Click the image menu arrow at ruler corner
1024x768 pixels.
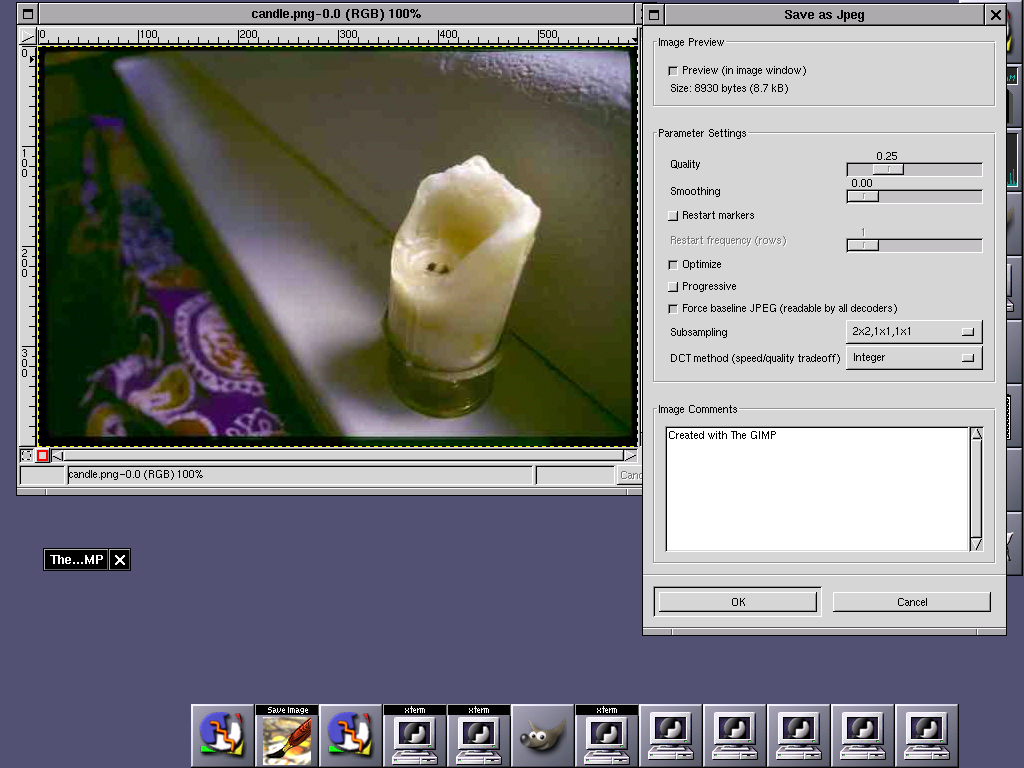tap(28, 36)
